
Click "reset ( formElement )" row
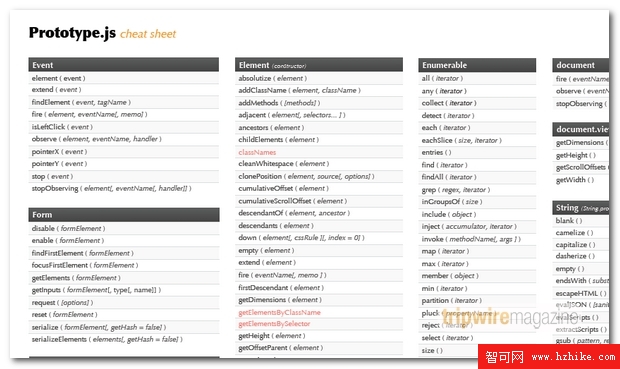pyautogui.click(x=124, y=315)
